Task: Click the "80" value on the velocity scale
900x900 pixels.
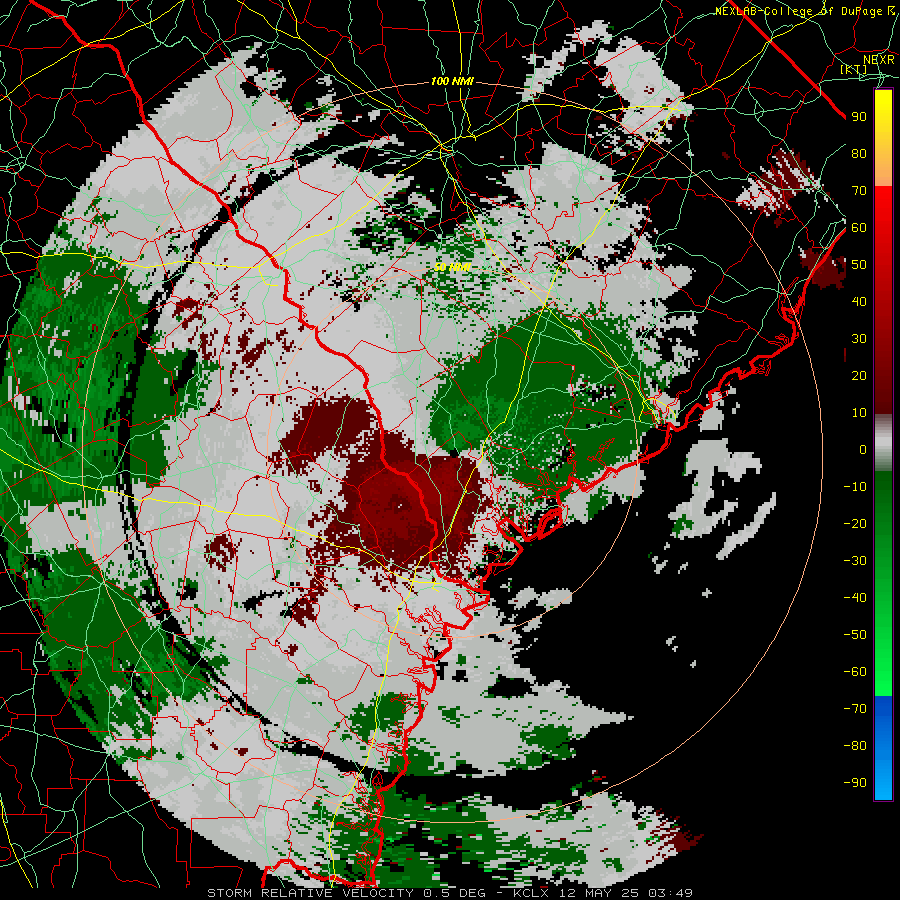Action: click(x=859, y=153)
